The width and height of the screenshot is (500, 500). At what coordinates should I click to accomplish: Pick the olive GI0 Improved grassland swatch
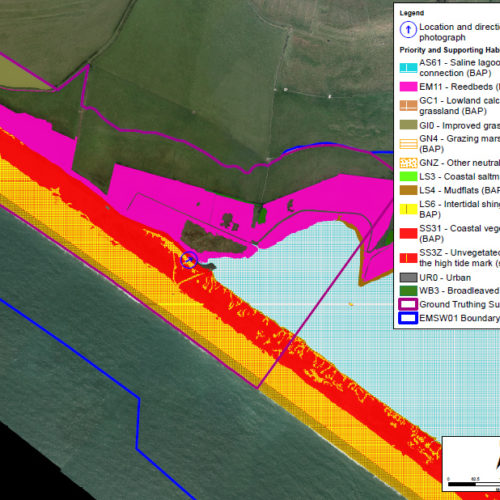point(408,125)
